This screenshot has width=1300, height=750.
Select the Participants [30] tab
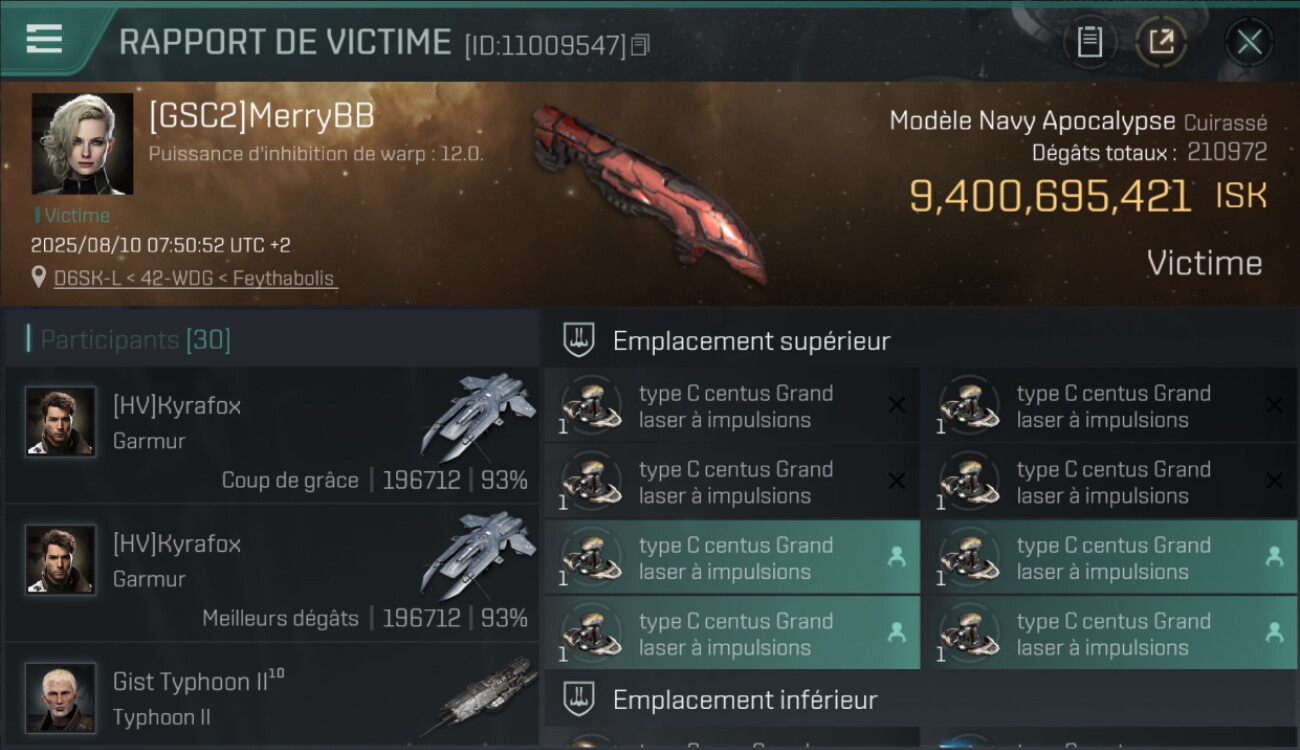[x=135, y=340]
